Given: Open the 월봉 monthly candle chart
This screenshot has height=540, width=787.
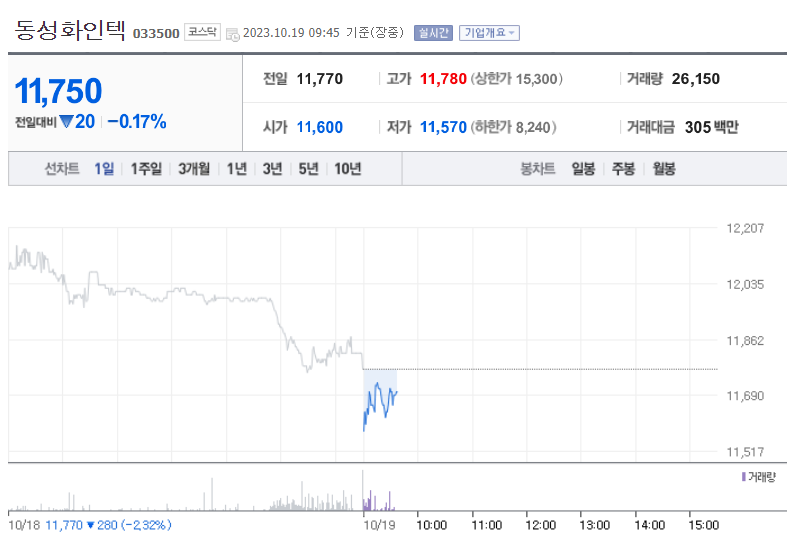Looking at the screenshot, I should [664, 169].
